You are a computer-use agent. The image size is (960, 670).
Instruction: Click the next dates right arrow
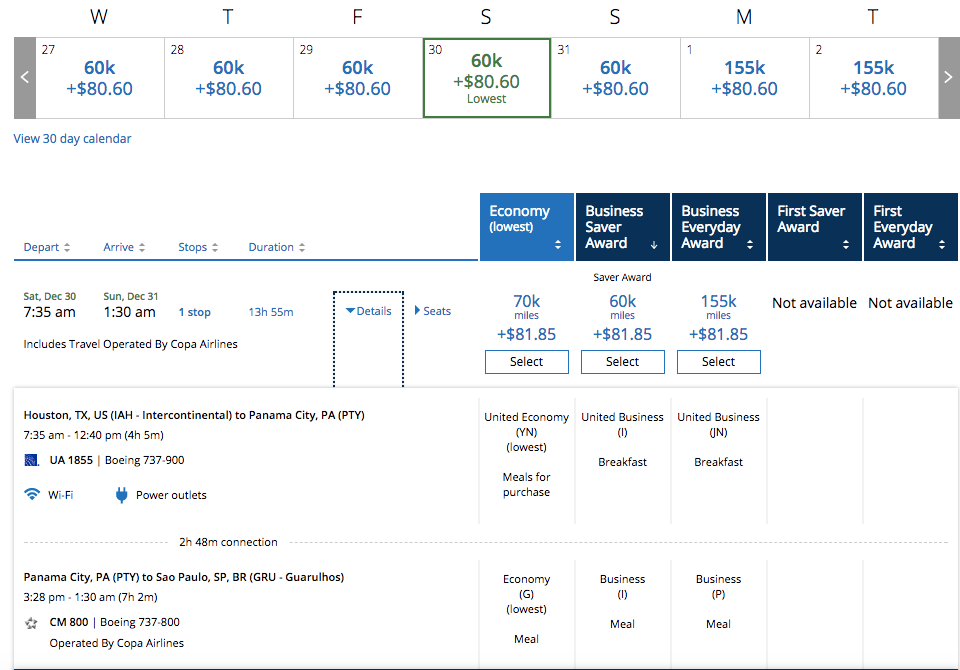coord(948,78)
